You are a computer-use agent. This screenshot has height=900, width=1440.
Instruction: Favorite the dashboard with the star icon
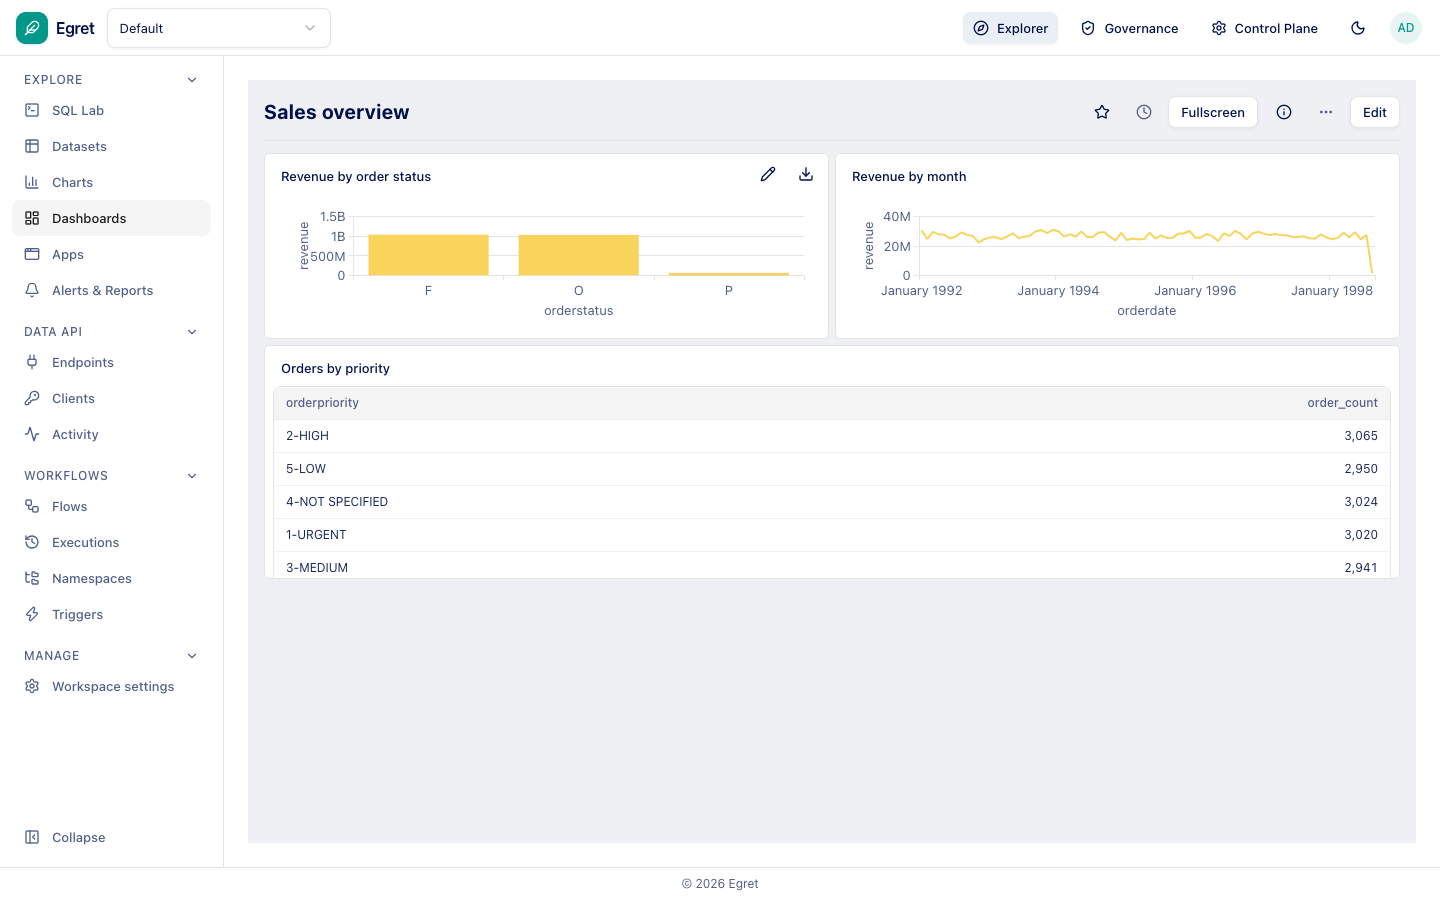pos(1102,112)
